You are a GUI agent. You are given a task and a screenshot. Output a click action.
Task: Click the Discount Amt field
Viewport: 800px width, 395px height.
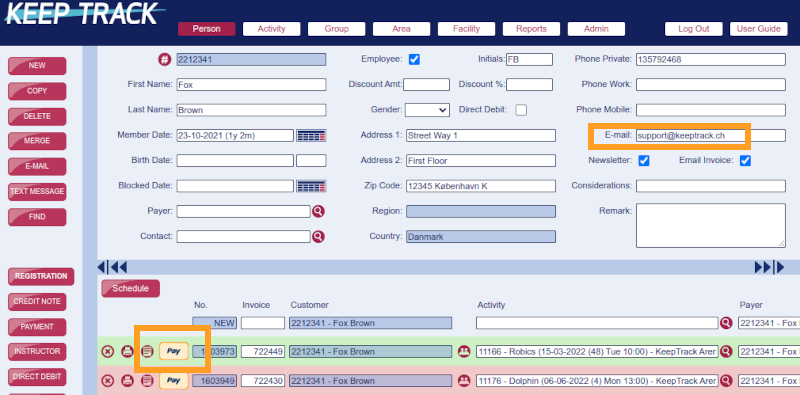click(427, 85)
